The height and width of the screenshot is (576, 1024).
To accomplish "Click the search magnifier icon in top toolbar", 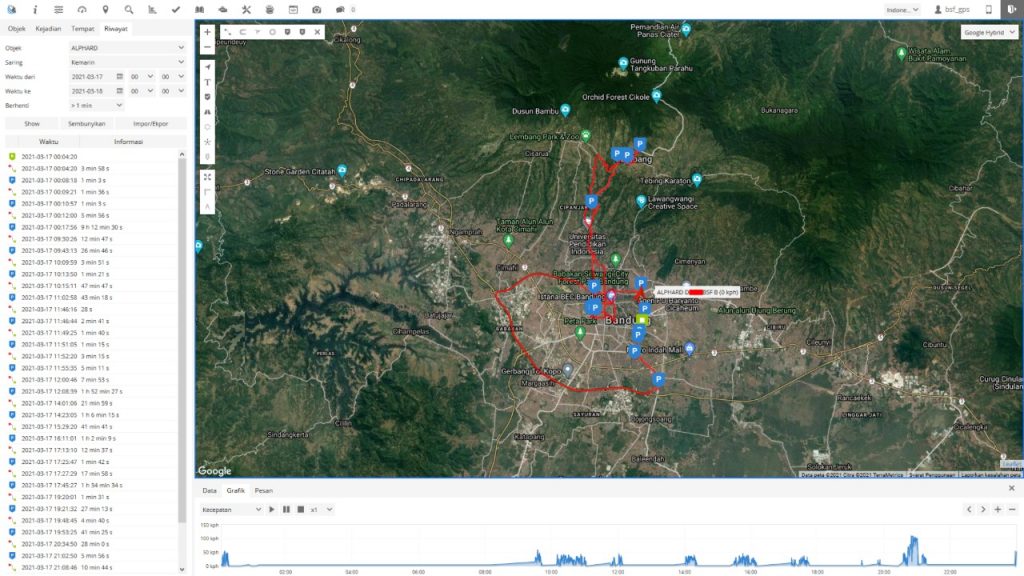I will [129, 9].
